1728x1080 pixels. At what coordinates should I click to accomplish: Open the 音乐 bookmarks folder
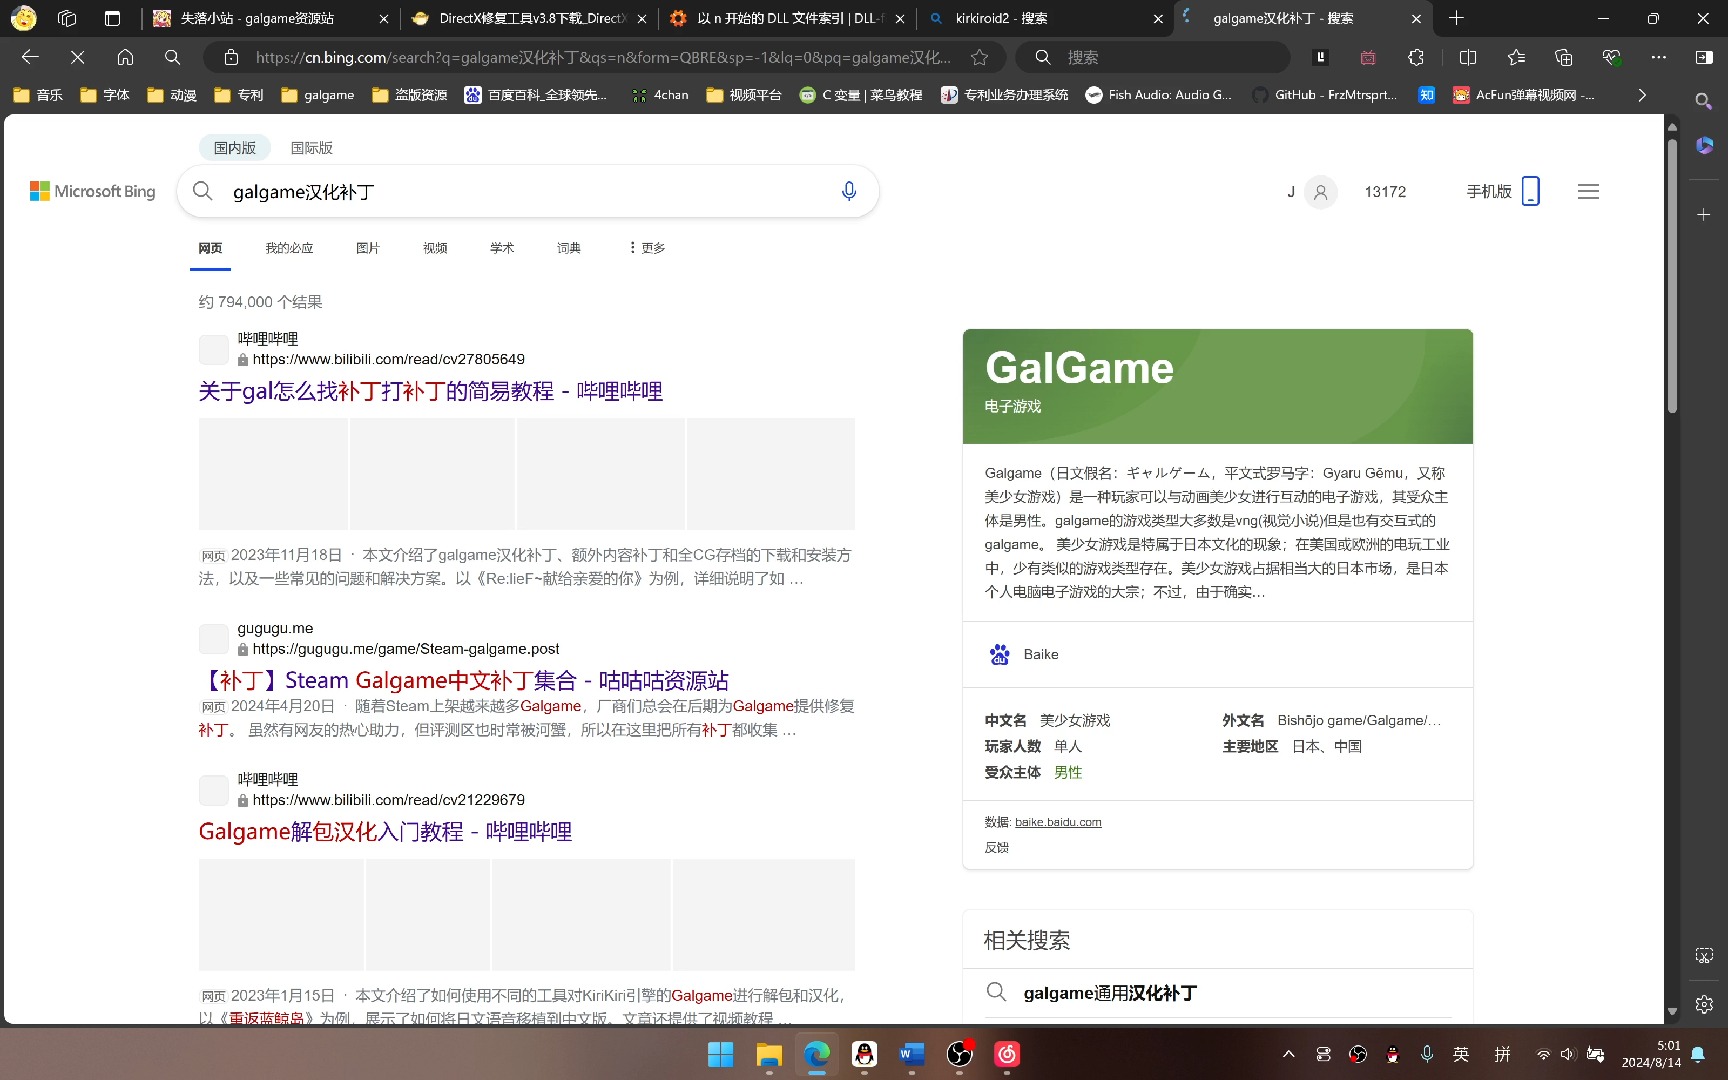[38, 95]
